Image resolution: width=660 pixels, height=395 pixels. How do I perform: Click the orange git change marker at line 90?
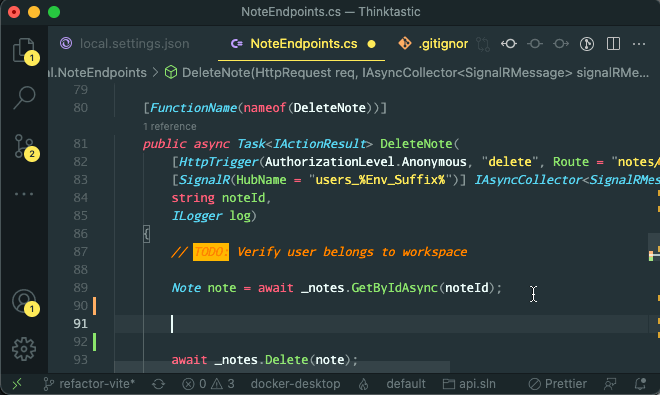[95, 306]
